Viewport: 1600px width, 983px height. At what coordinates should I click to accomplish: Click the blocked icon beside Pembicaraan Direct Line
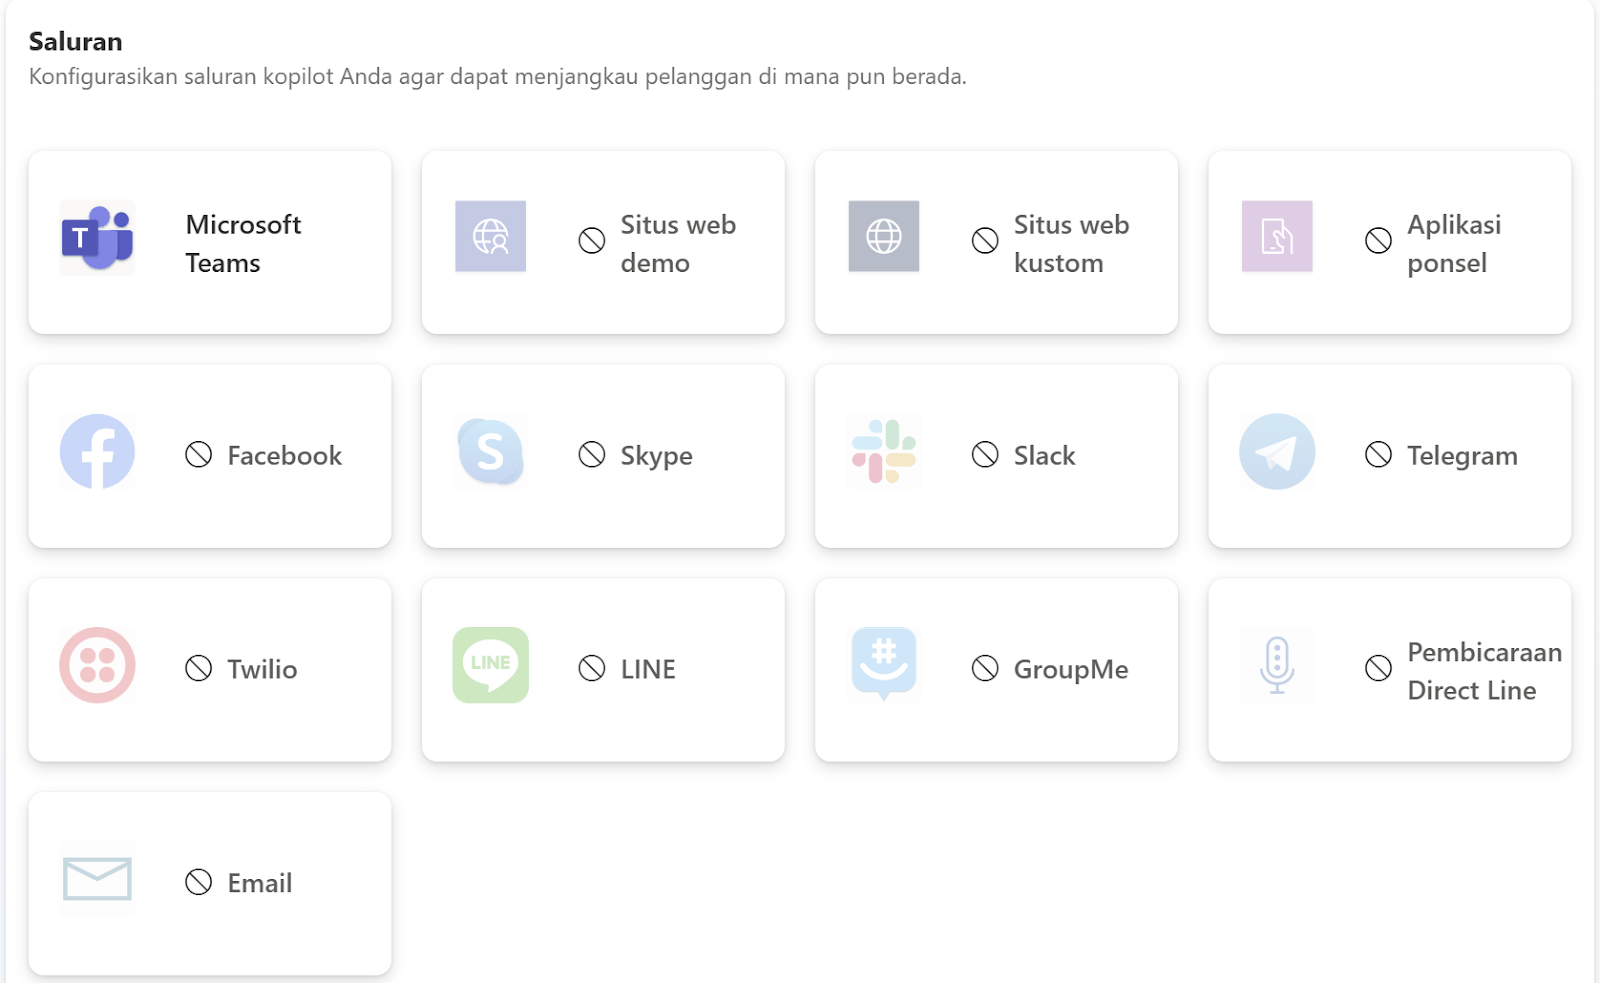(1378, 668)
